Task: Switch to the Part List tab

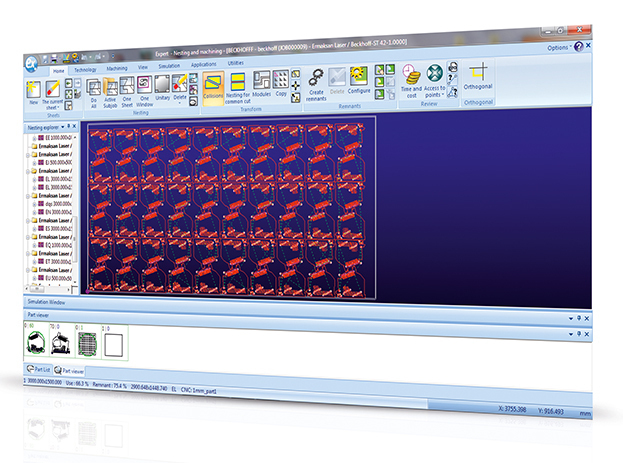Action: pos(38,369)
